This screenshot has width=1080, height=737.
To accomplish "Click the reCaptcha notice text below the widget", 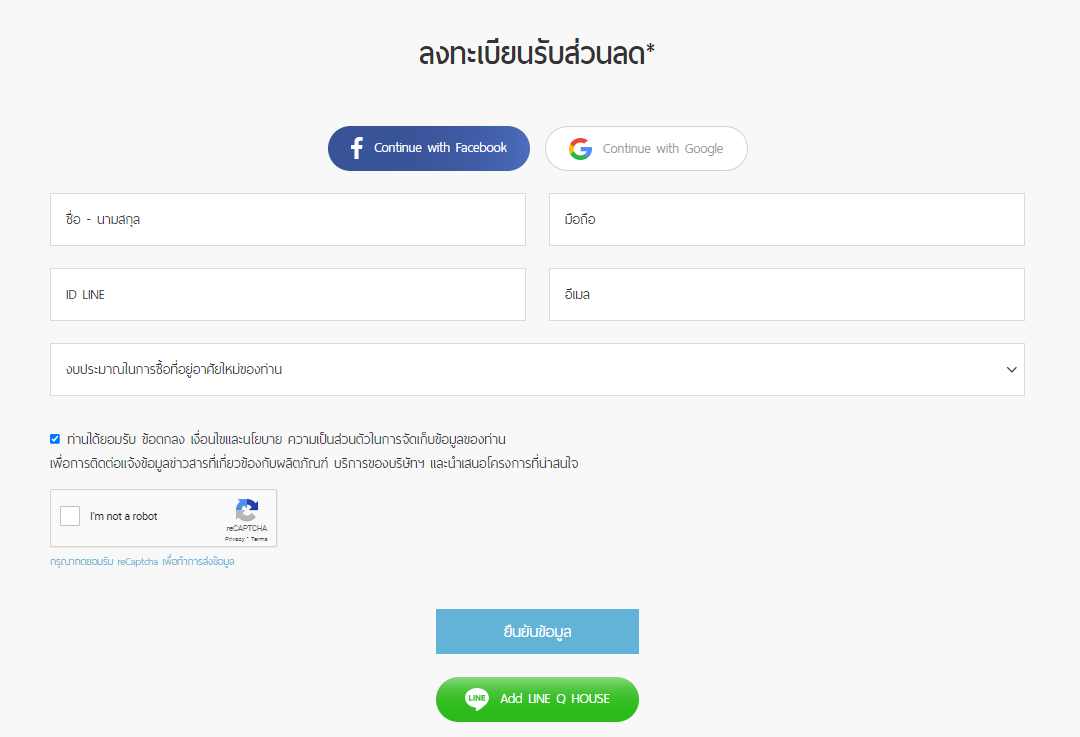I will (143, 562).
